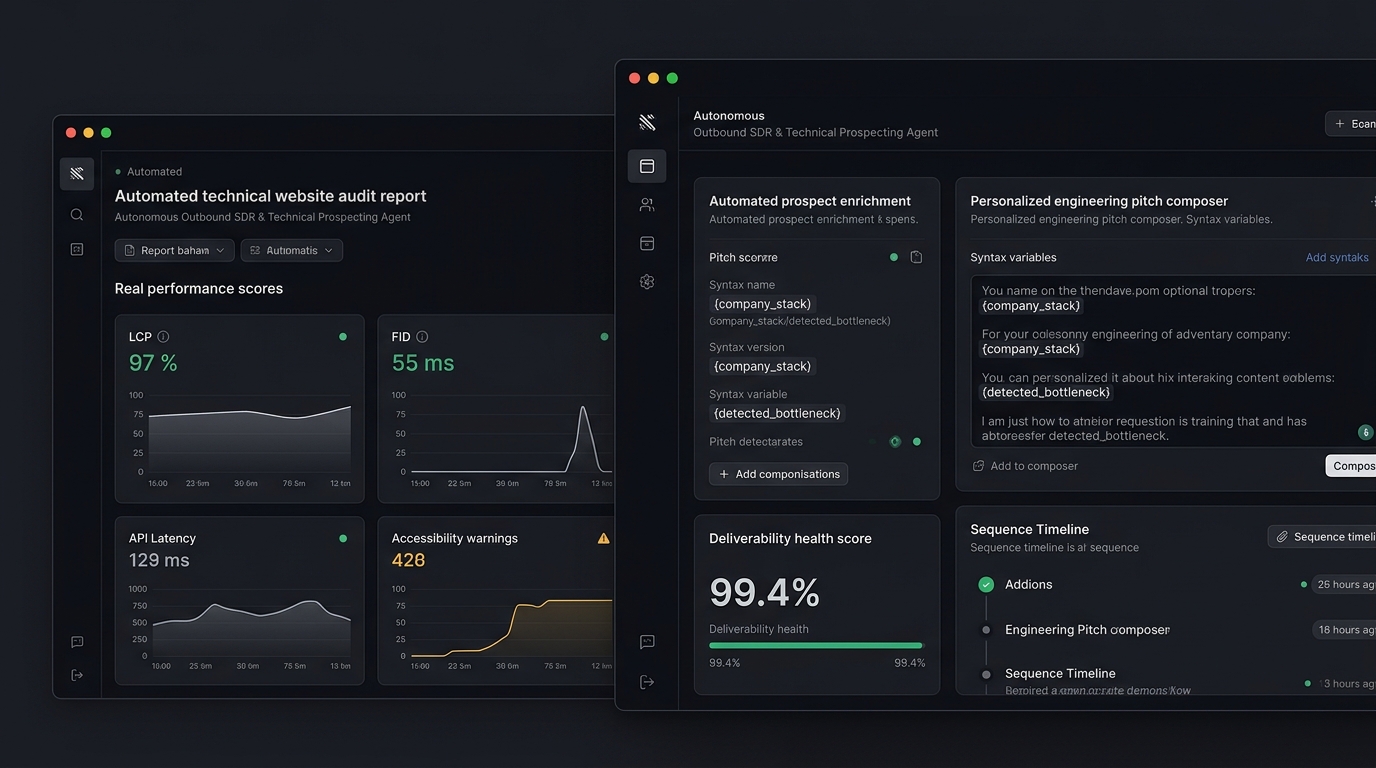This screenshot has width=1376, height=768.
Task: Click logout icon in audit report window sidebar
Action: pyautogui.click(x=77, y=675)
